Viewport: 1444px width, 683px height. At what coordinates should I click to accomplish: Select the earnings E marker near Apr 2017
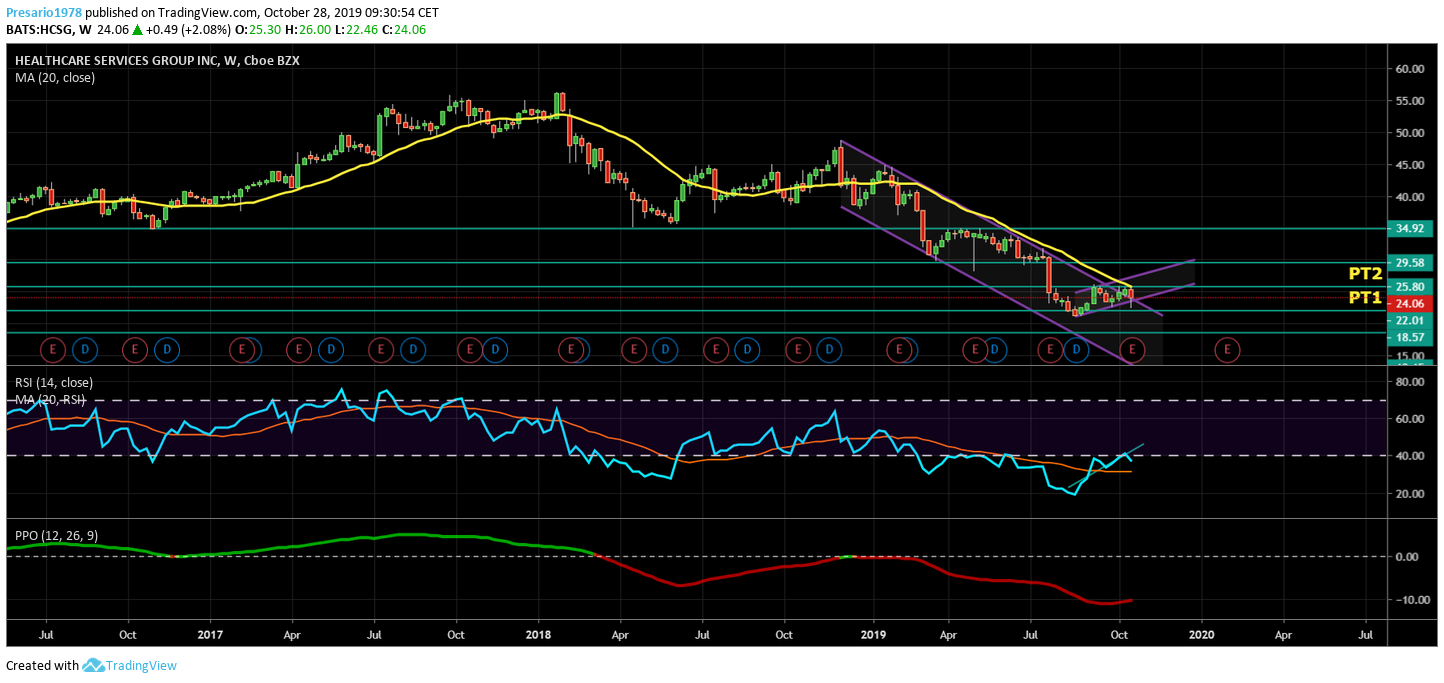[x=298, y=349]
